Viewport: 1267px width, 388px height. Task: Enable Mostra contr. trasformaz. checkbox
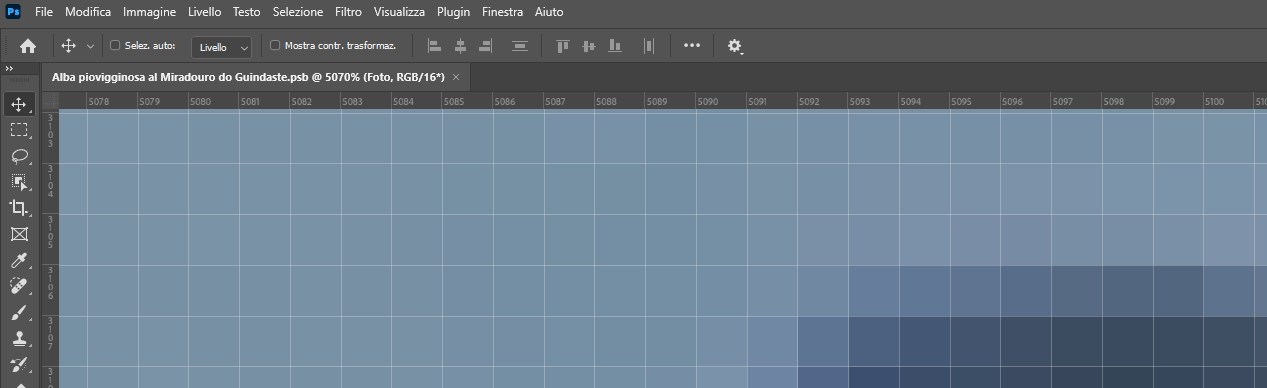pos(275,45)
